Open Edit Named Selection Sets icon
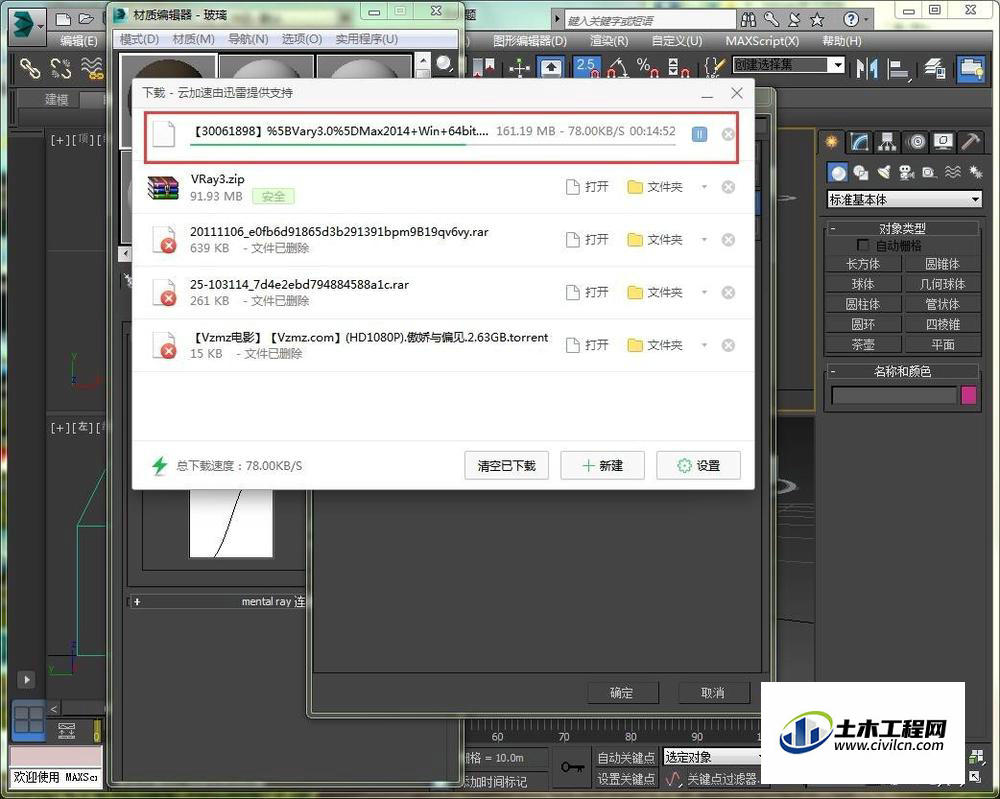 714,67
